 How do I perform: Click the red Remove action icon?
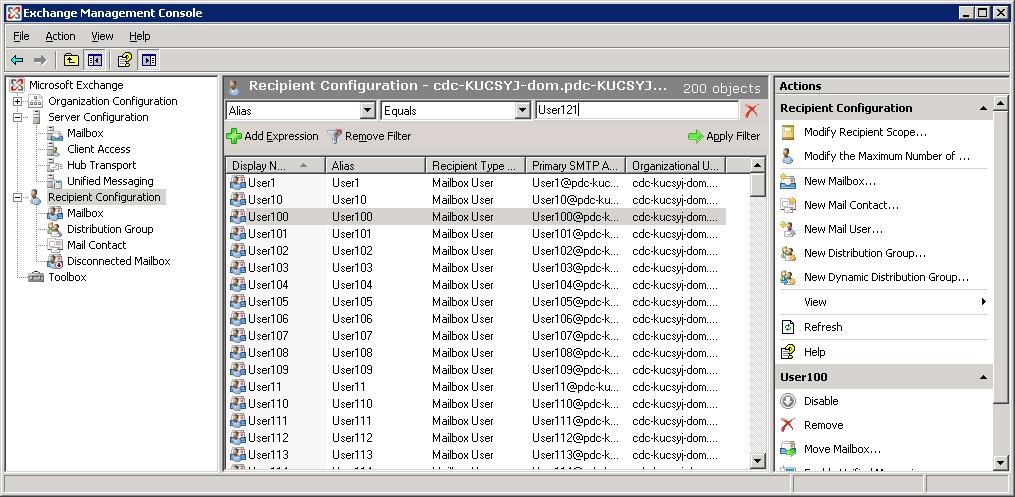(788, 425)
